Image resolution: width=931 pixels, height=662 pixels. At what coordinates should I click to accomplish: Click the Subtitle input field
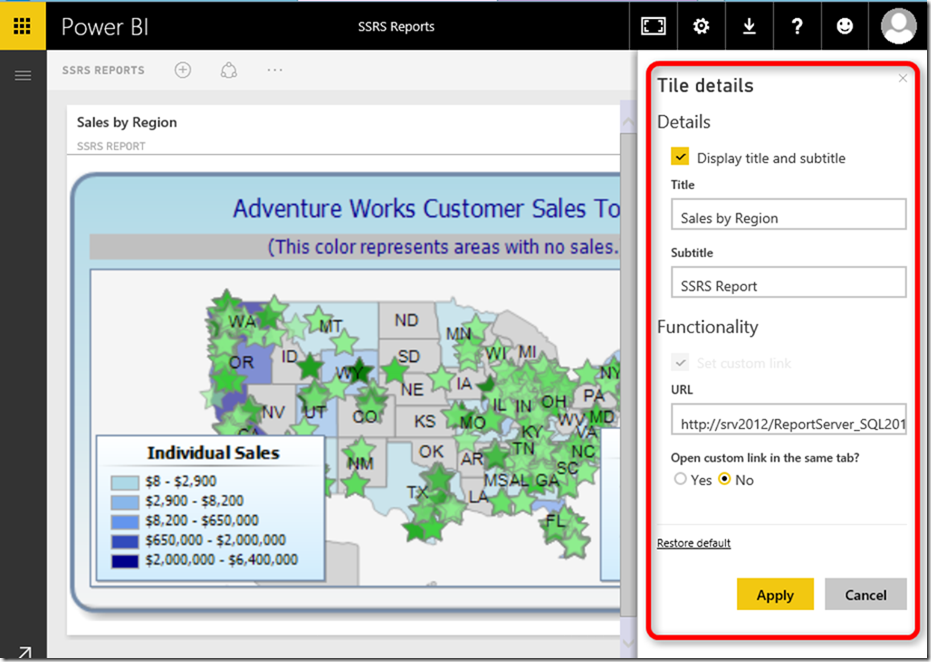click(x=788, y=282)
